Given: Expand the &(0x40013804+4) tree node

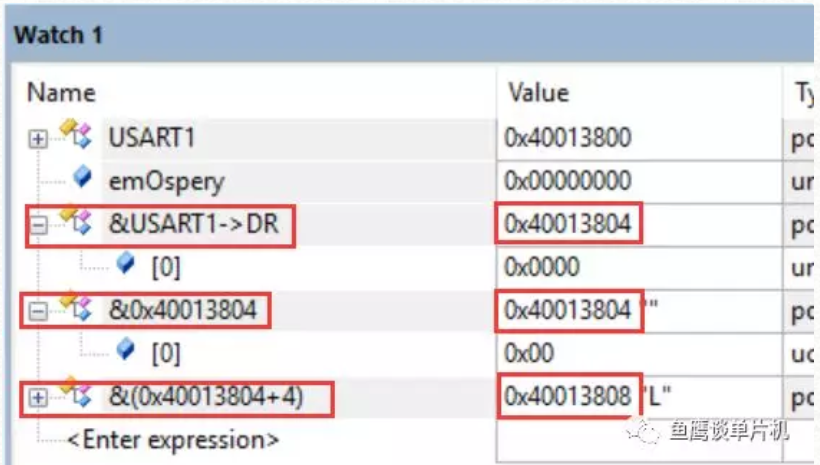Looking at the screenshot, I should click(38, 398).
